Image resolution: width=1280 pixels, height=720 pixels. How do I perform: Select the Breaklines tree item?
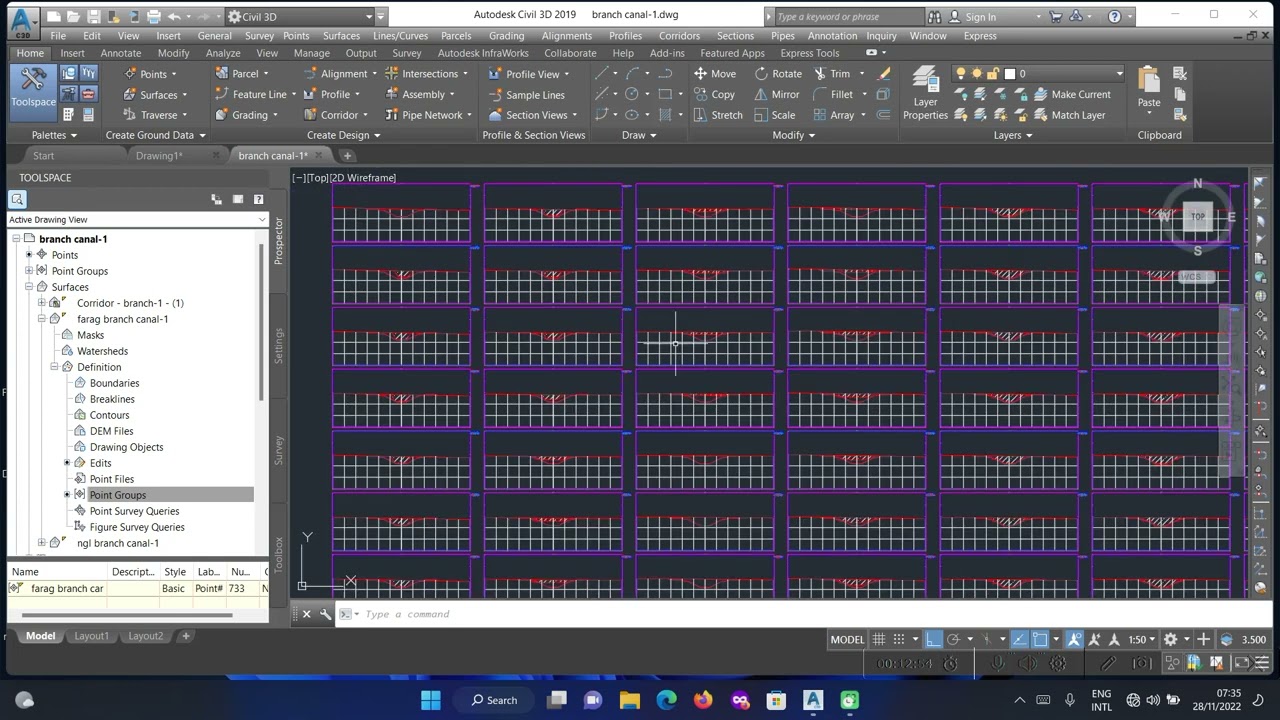[x=112, y=399]
